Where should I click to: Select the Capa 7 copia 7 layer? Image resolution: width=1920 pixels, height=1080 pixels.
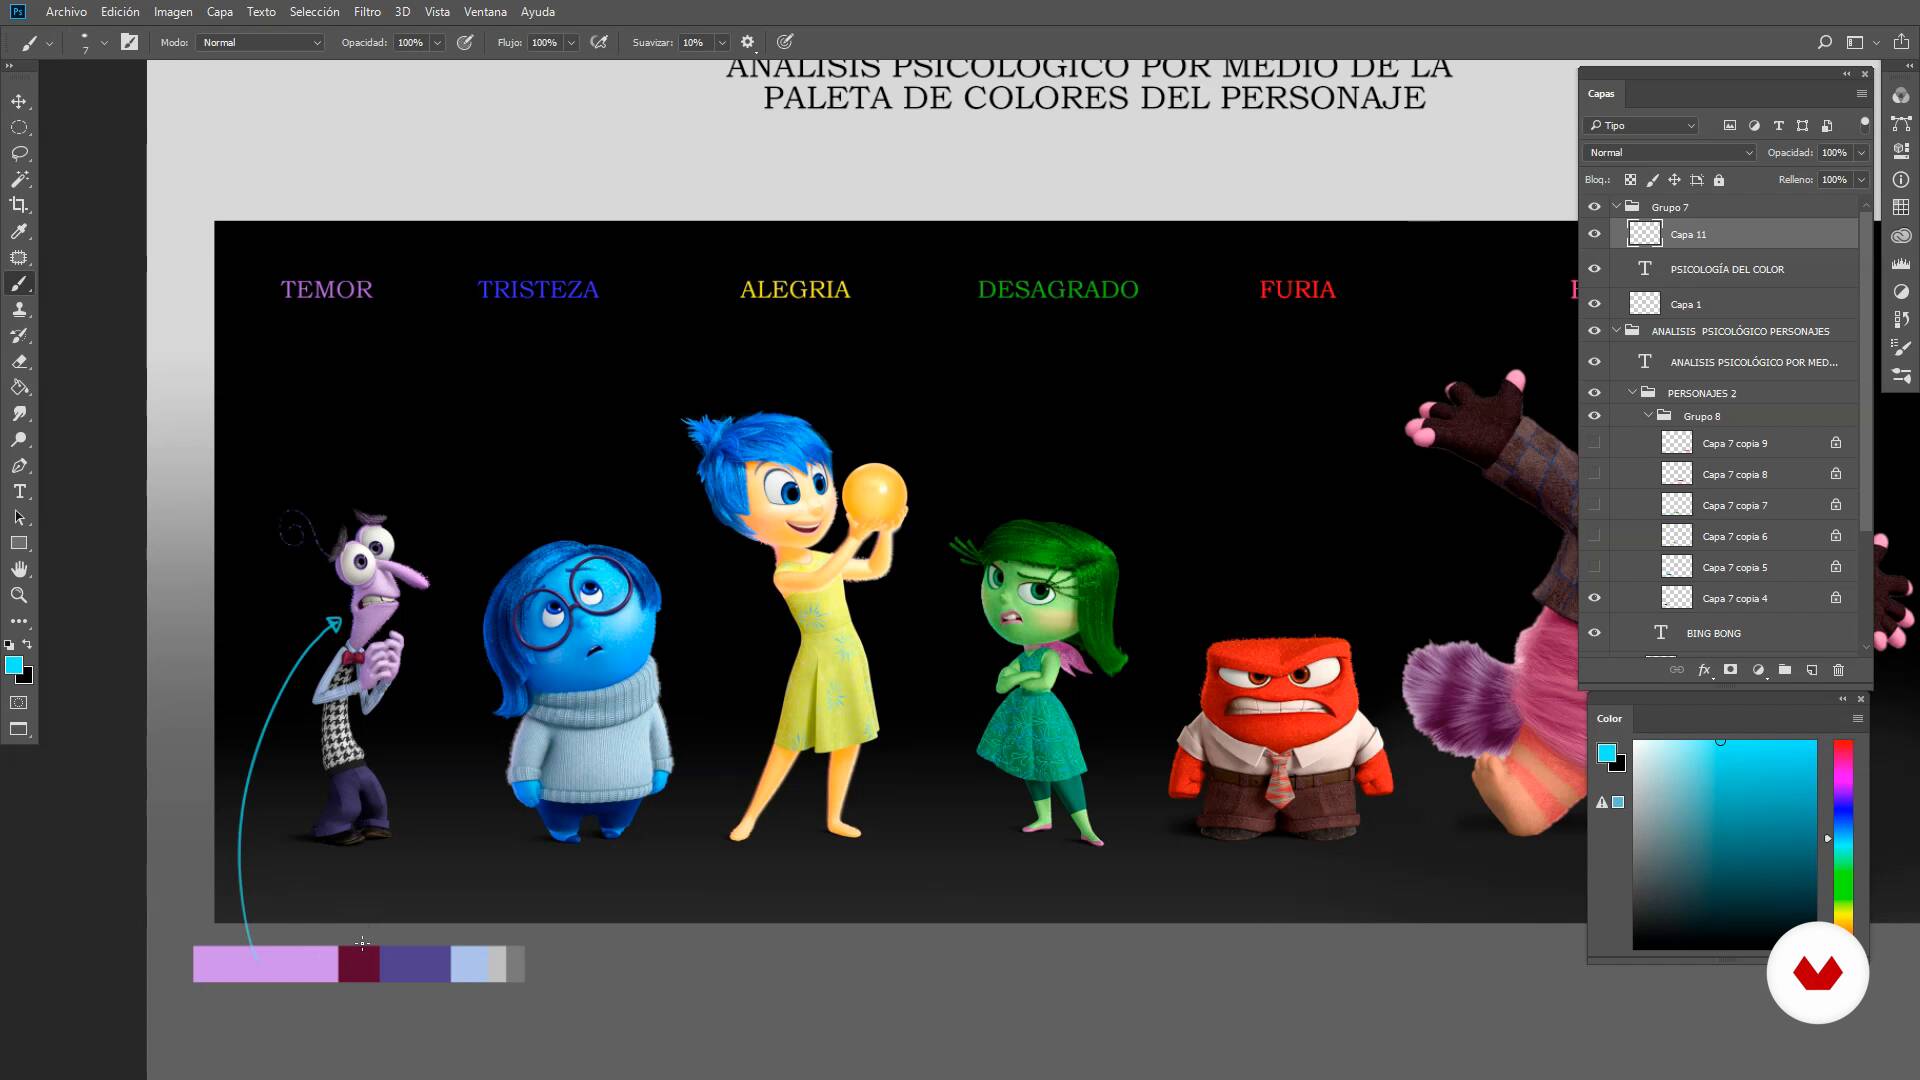pos(1733,505)
